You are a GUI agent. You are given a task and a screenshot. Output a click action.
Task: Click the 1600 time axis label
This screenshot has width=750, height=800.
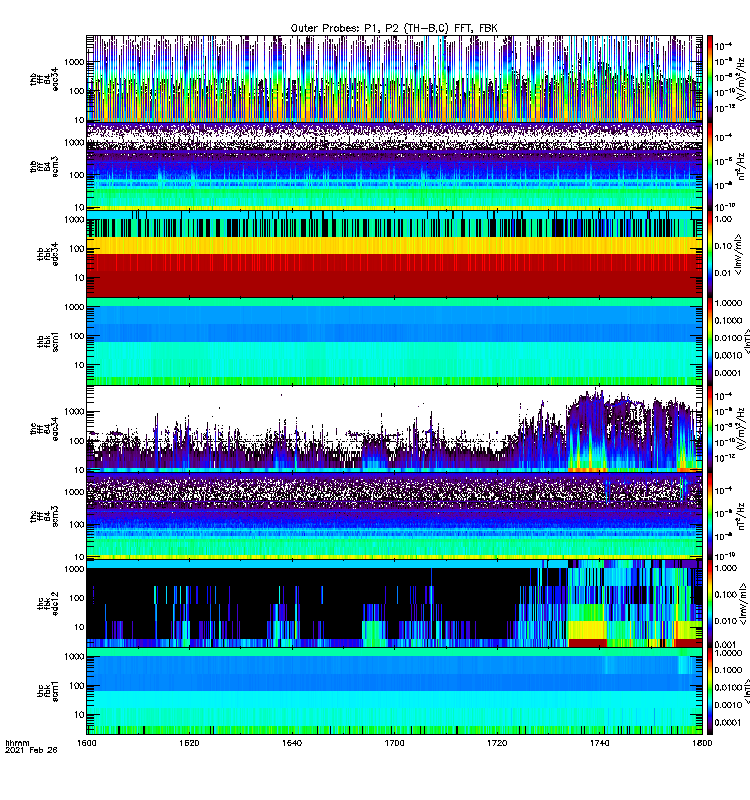86,743
